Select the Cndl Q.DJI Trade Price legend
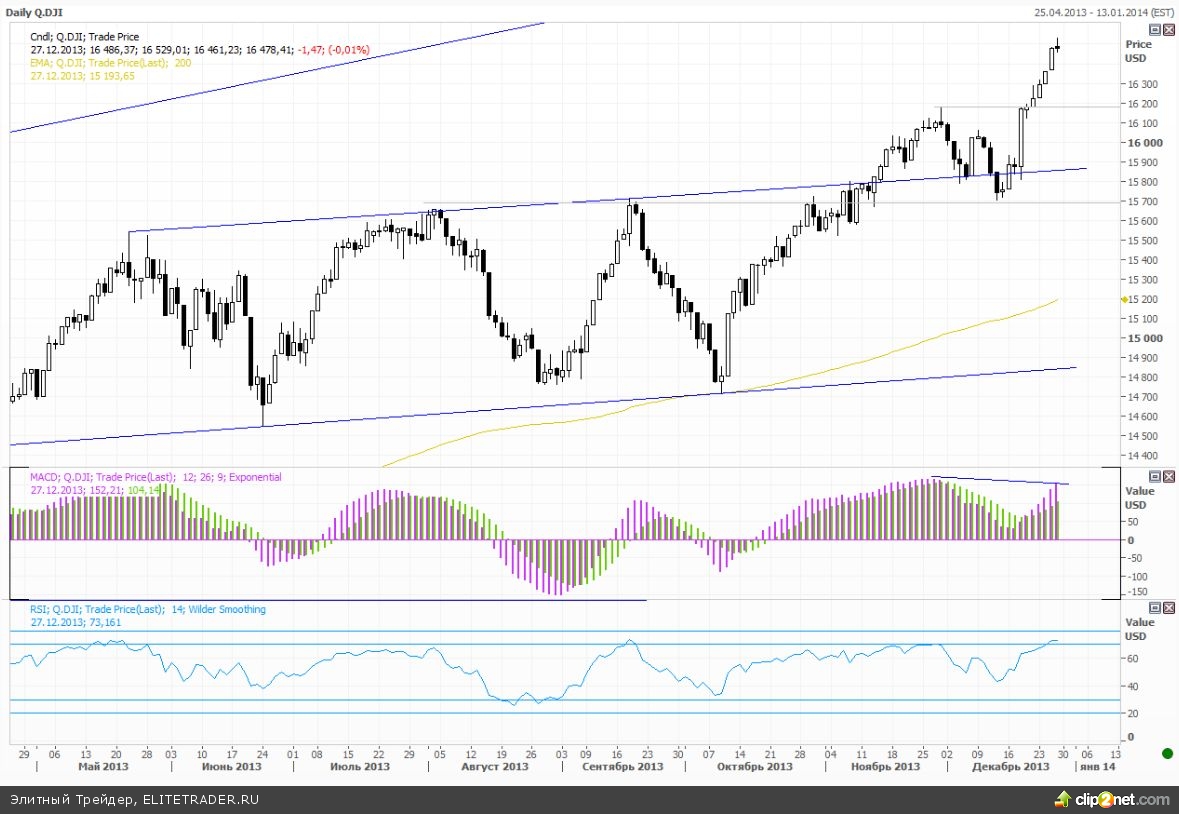1179x814 pixels. tap(85, 36)
